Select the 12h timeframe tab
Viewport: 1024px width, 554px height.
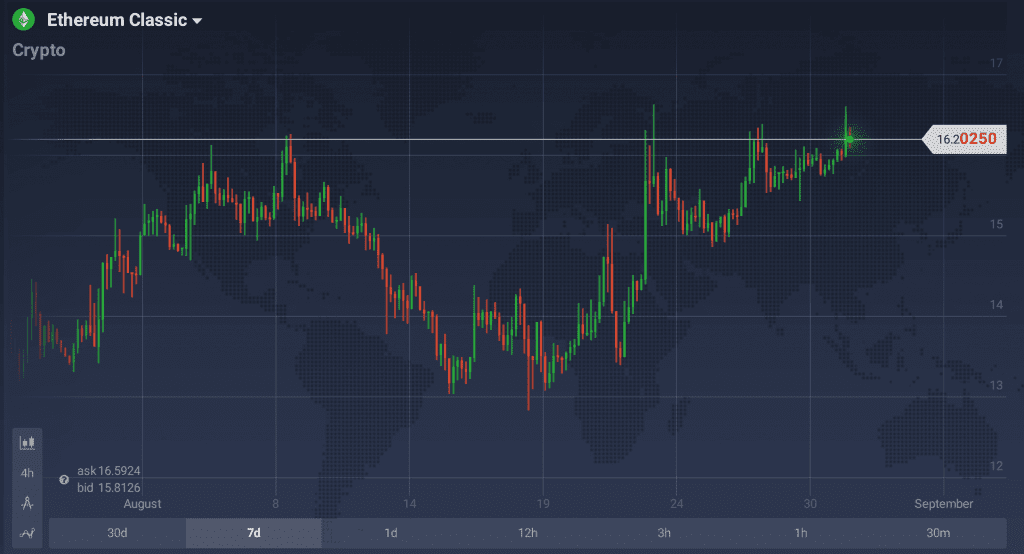(x=528, y=533)
